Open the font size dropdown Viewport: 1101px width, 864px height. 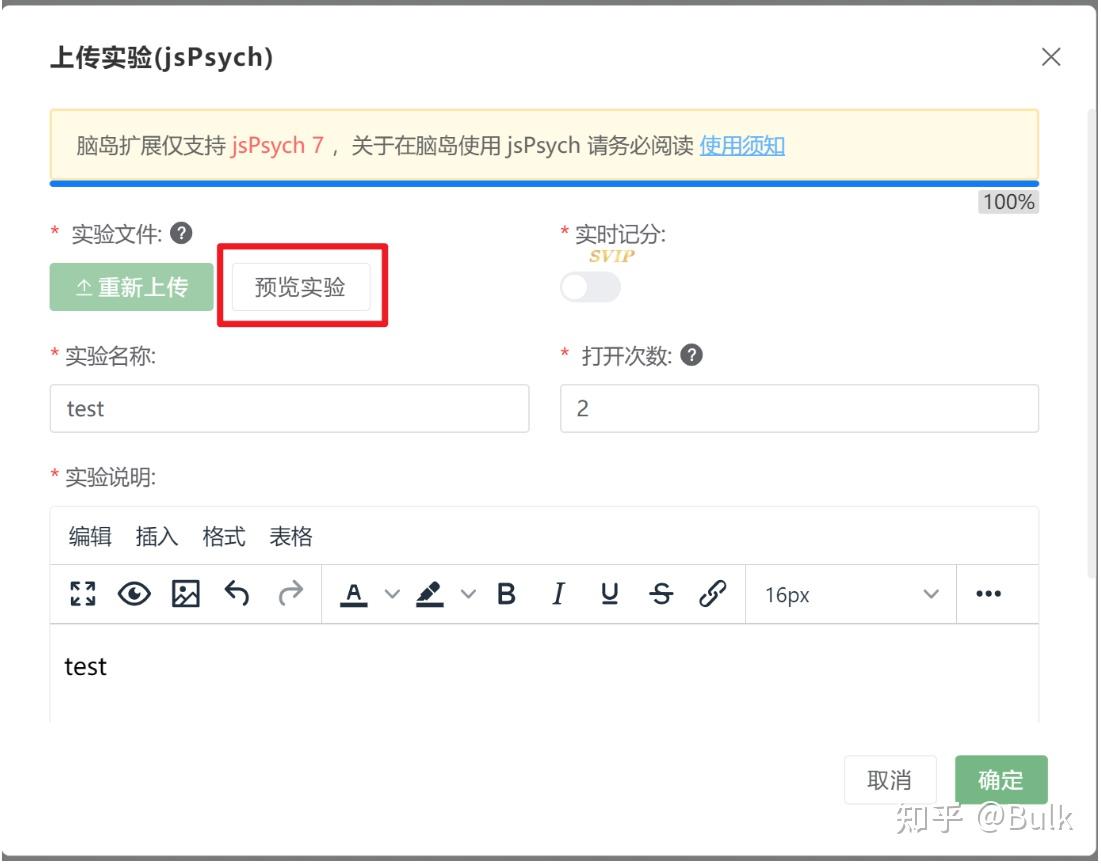point(851,593)
